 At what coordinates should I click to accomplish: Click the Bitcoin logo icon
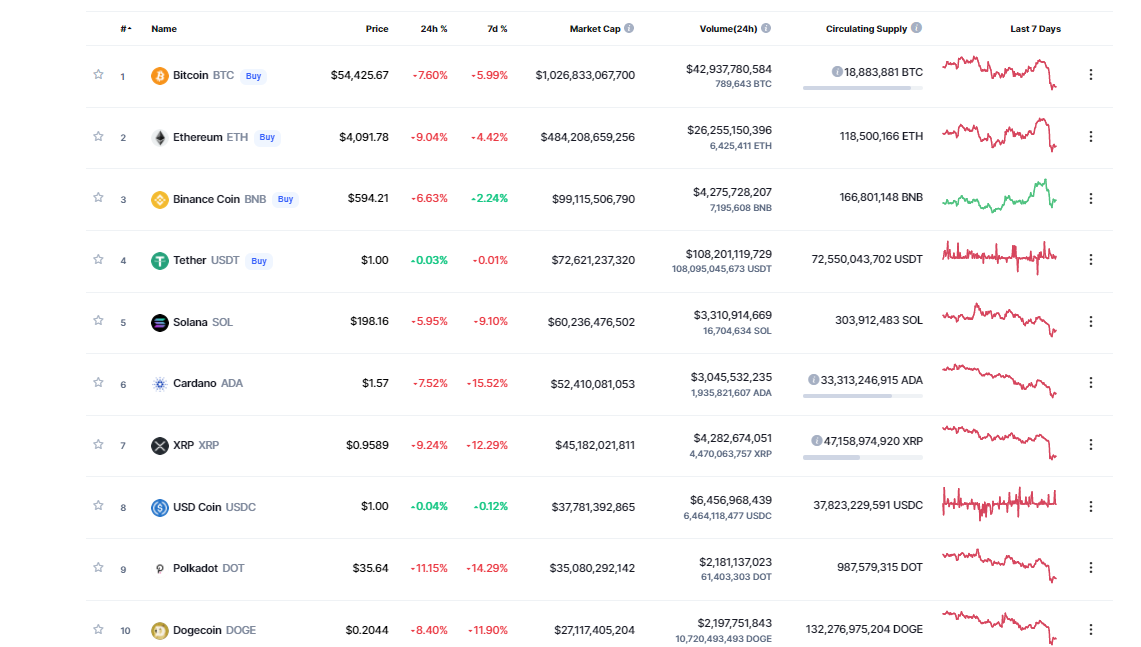coord(159,76)
